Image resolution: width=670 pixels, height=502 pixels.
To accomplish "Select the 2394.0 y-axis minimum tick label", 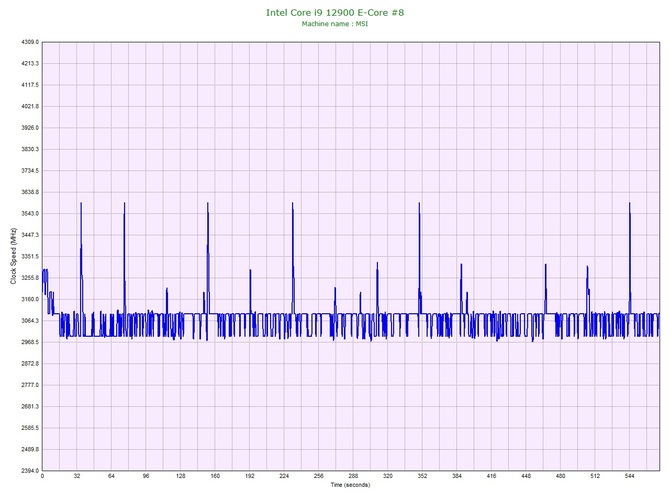I will [x=25, y=470].
